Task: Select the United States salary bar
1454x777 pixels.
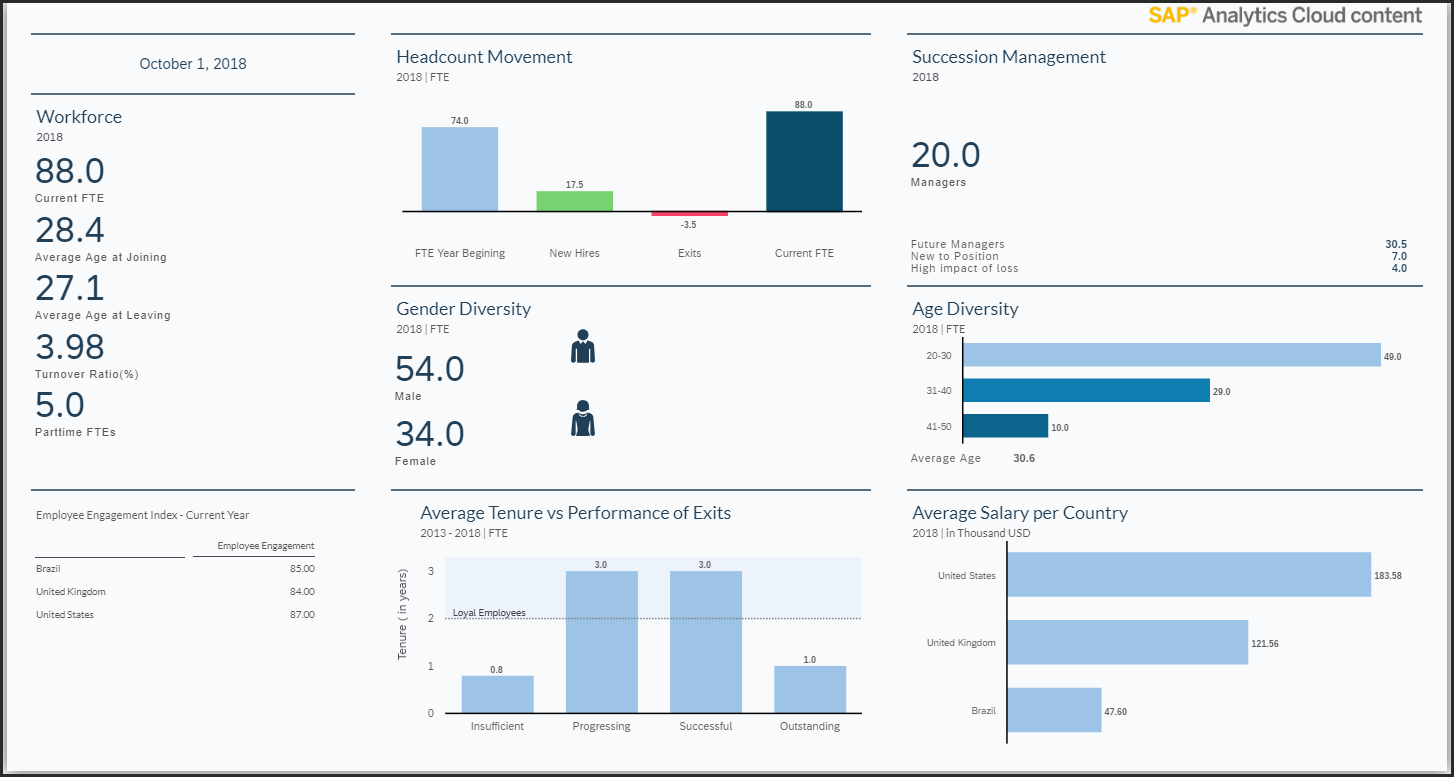Action: (1189, 575)
